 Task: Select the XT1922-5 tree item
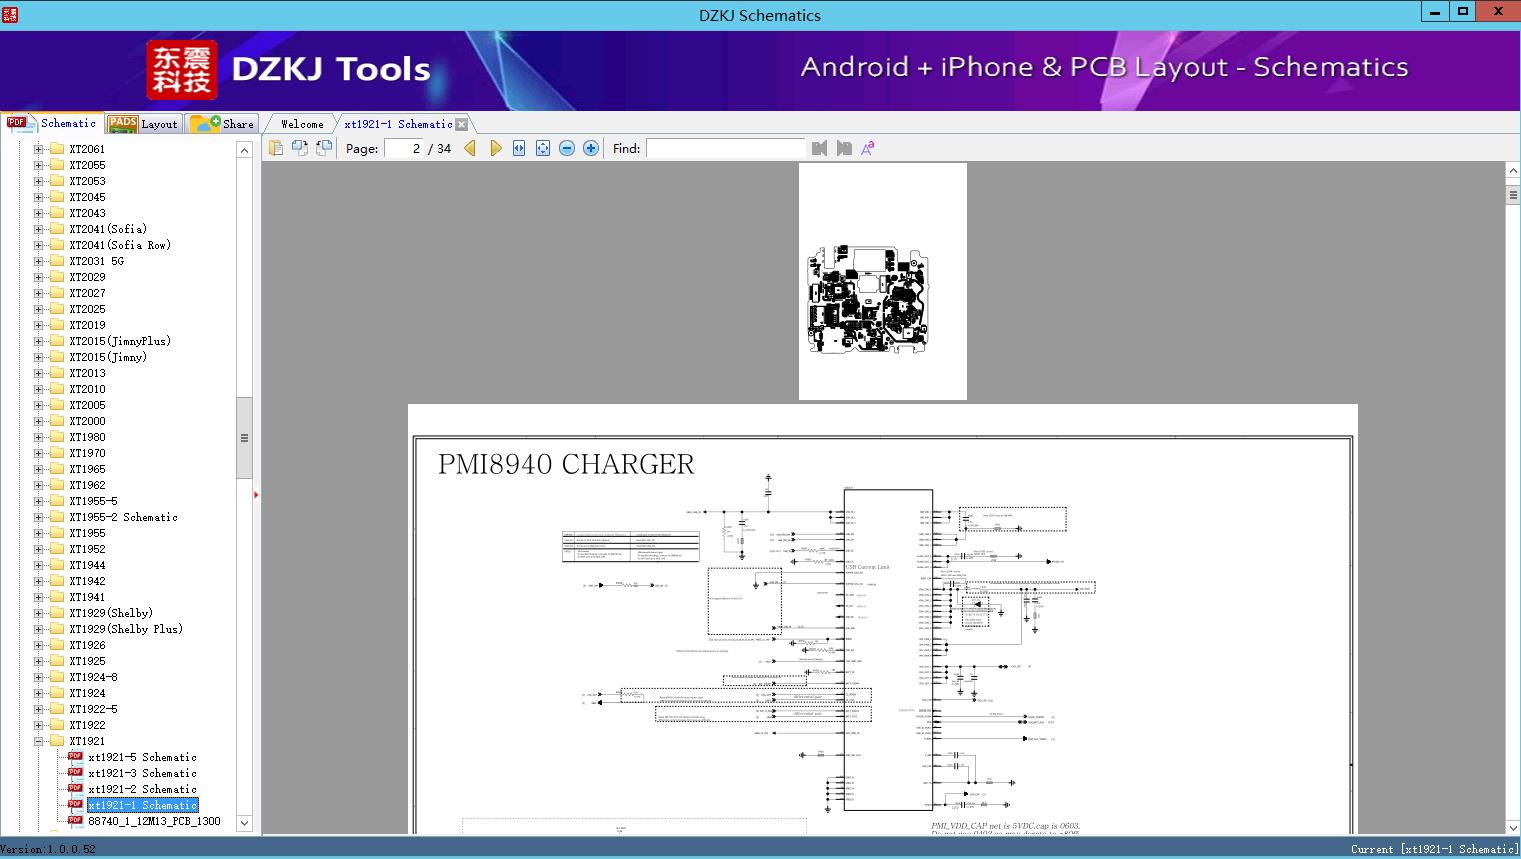[x=93, y=709]
